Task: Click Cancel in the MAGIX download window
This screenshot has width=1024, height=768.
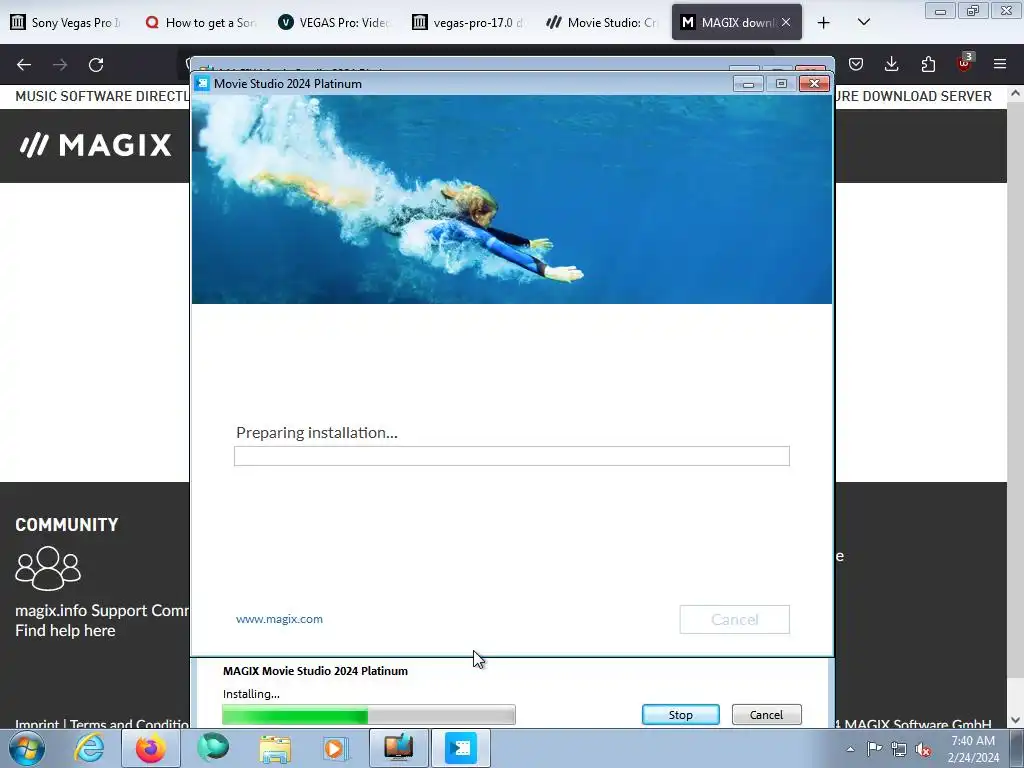Action: tap(766, 714)
